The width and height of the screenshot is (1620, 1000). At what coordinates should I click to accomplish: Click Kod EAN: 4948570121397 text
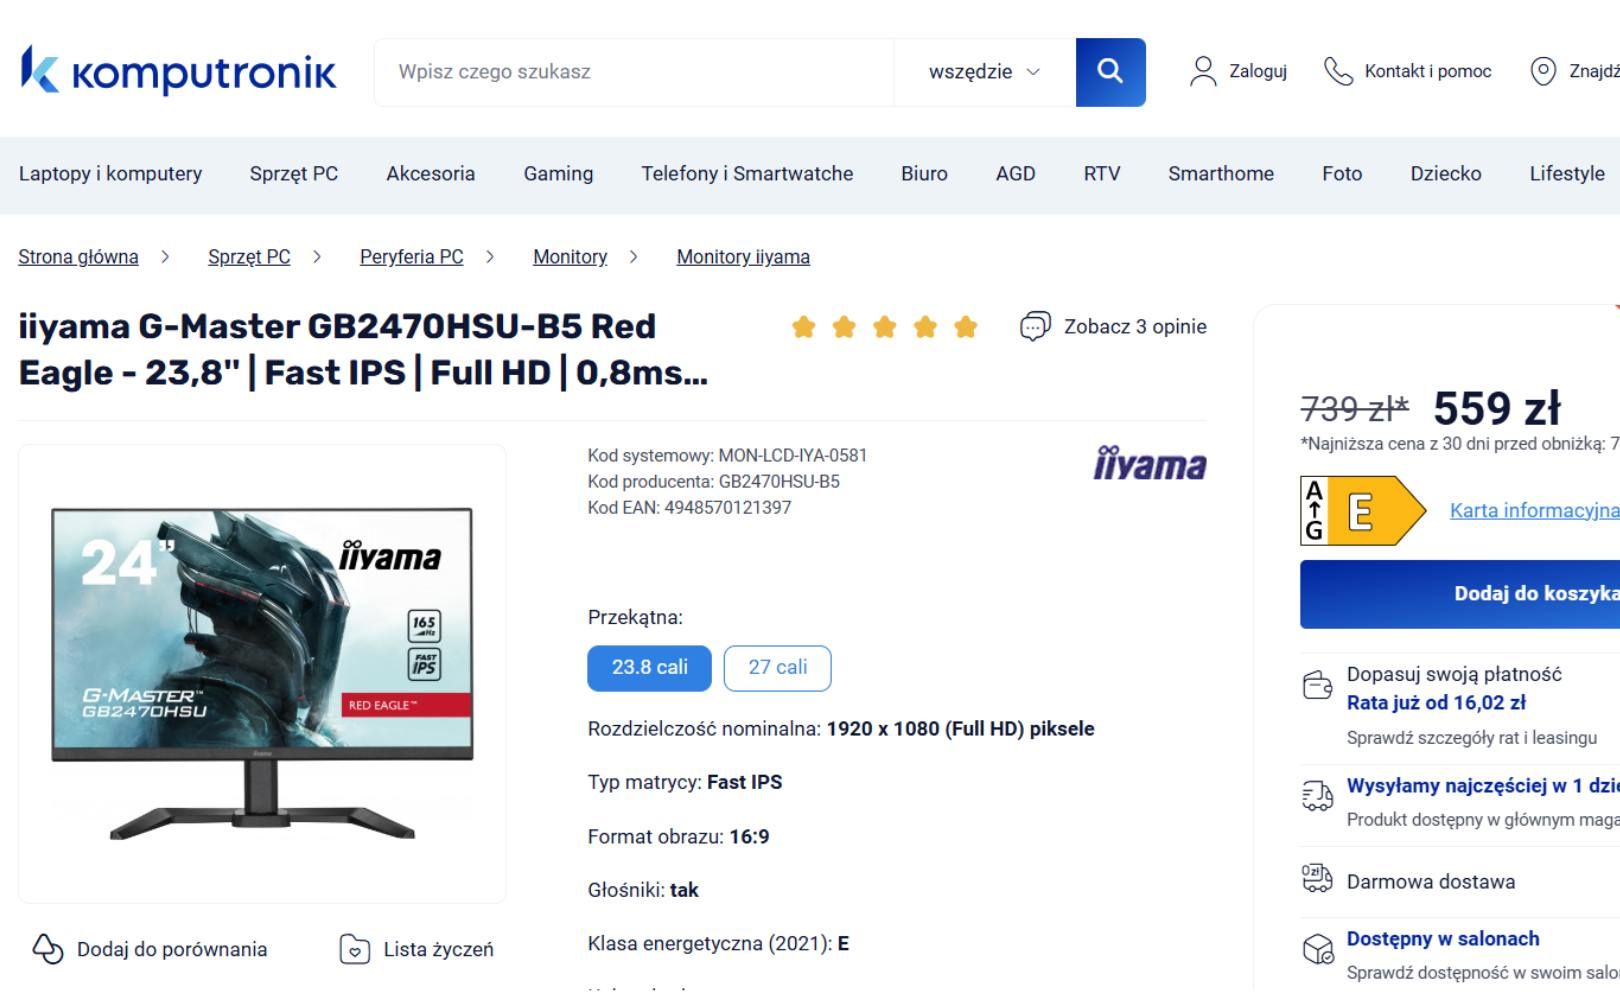tap(689, 508)
